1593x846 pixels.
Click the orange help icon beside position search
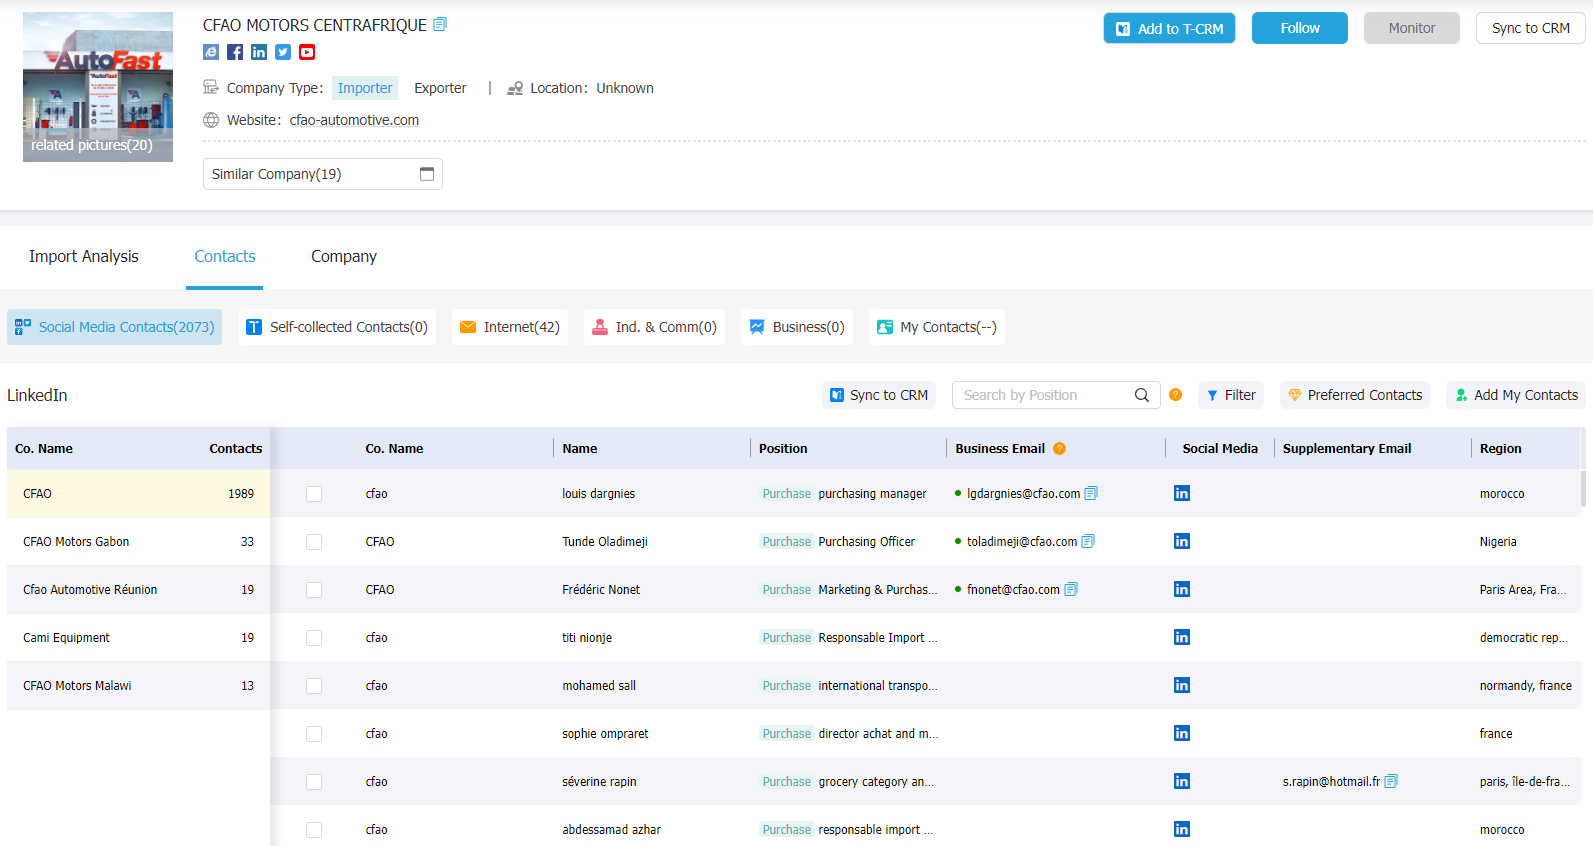[x=1176, y=395]
